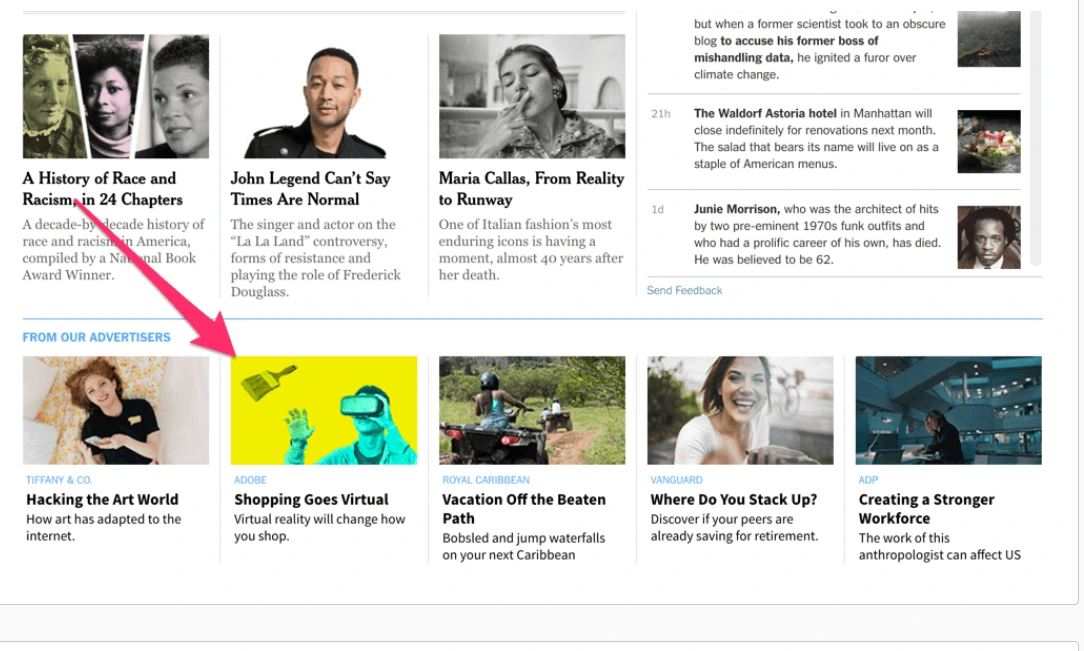
Task: Click the black-and-white Maria Callas photo
Action: pyautogui.click(x=532, y=96)
